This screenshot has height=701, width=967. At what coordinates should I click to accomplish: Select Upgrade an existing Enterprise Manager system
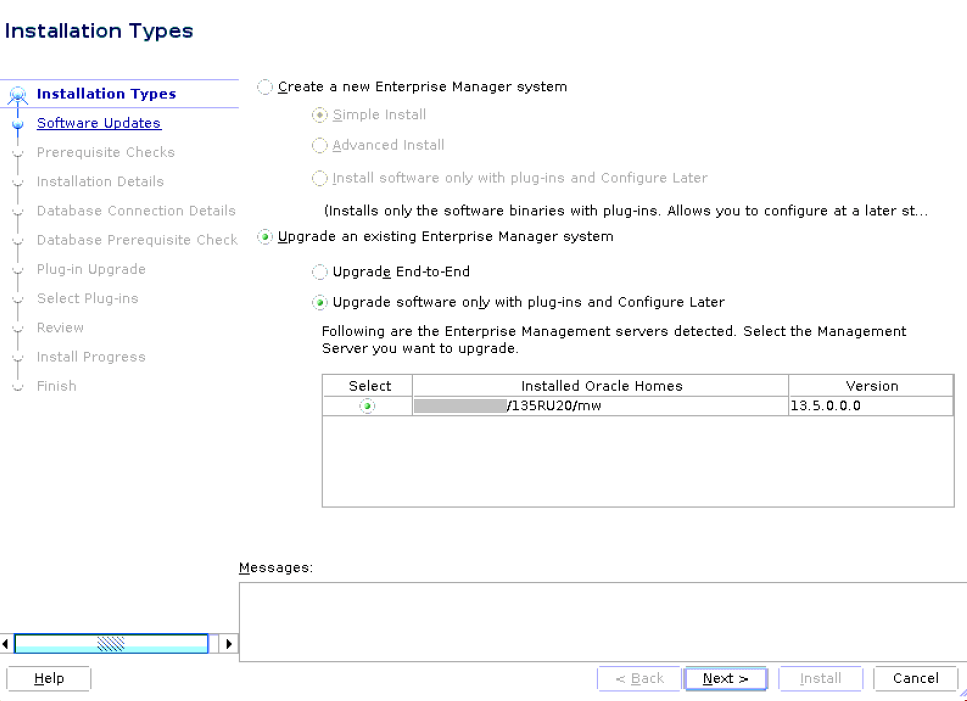tap(265, 237)
